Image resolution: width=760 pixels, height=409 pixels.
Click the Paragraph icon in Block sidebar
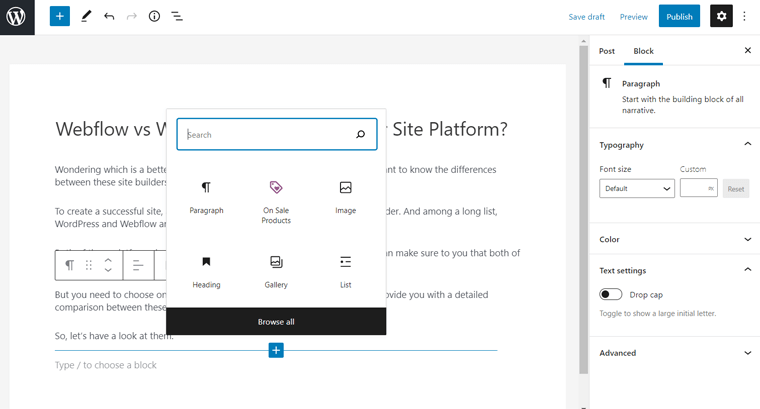pos(606,83)
